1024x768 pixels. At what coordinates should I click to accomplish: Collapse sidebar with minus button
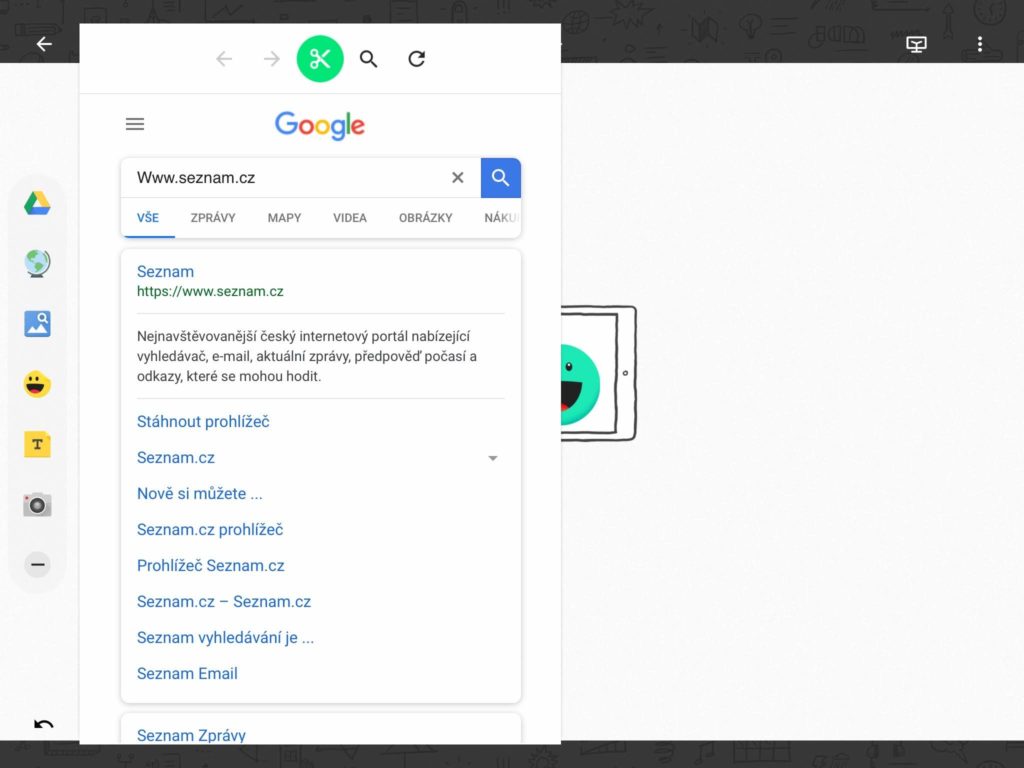coord(37,564)
